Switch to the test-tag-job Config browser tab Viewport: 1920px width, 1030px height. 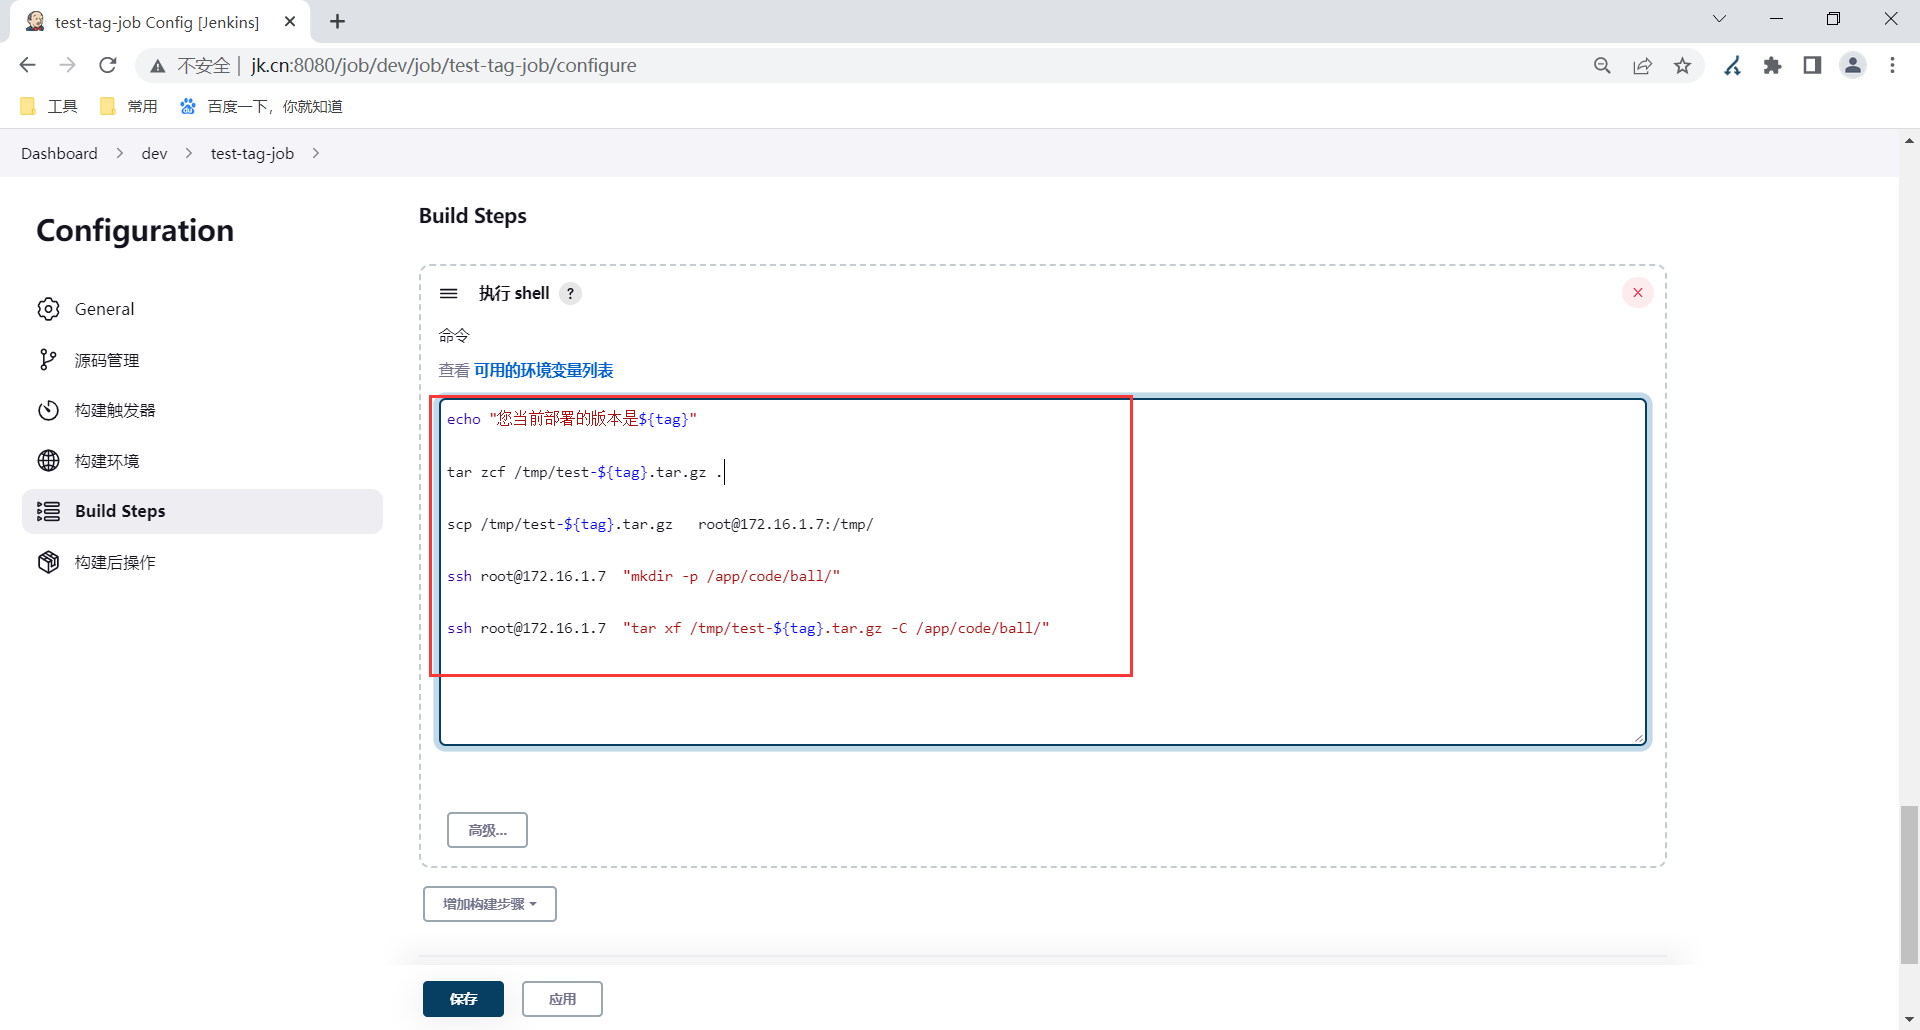[x=160, y=22]
